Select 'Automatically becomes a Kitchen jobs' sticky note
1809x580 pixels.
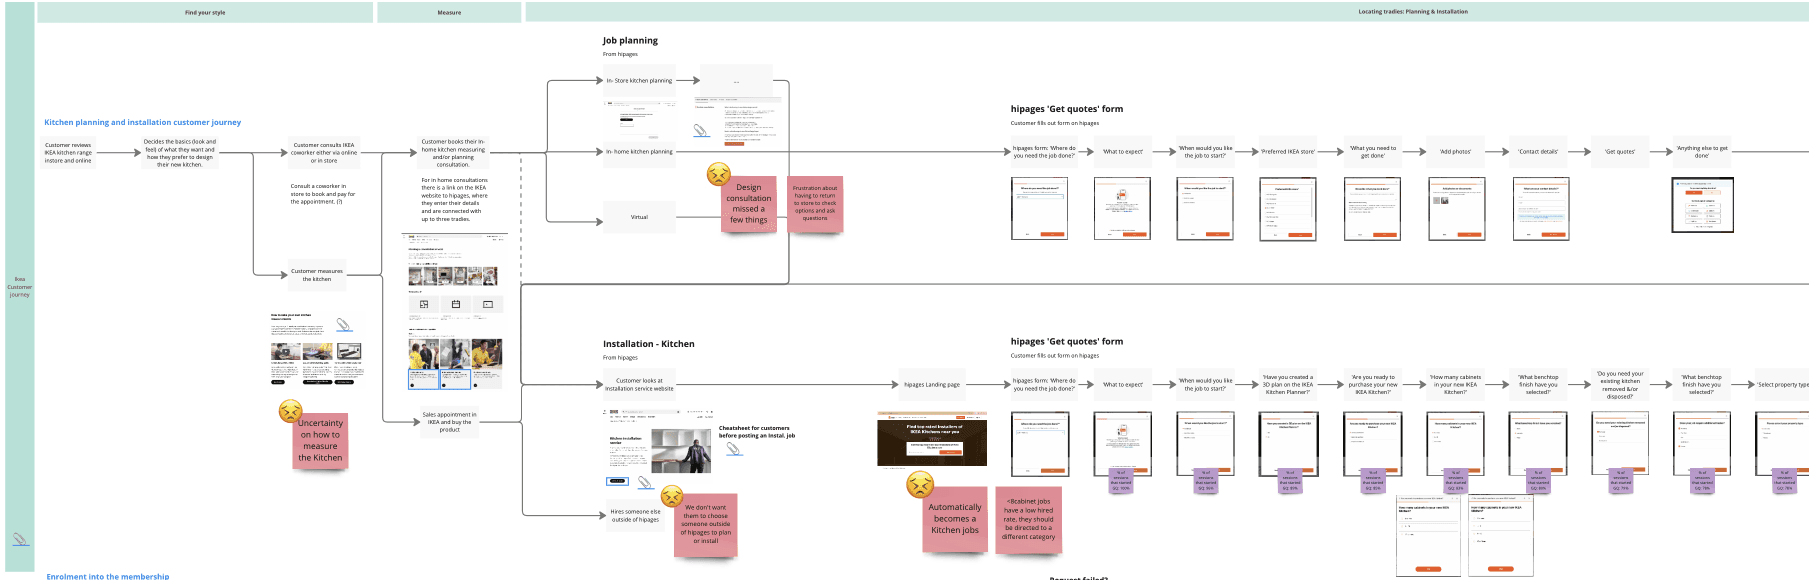click(955, 519)
